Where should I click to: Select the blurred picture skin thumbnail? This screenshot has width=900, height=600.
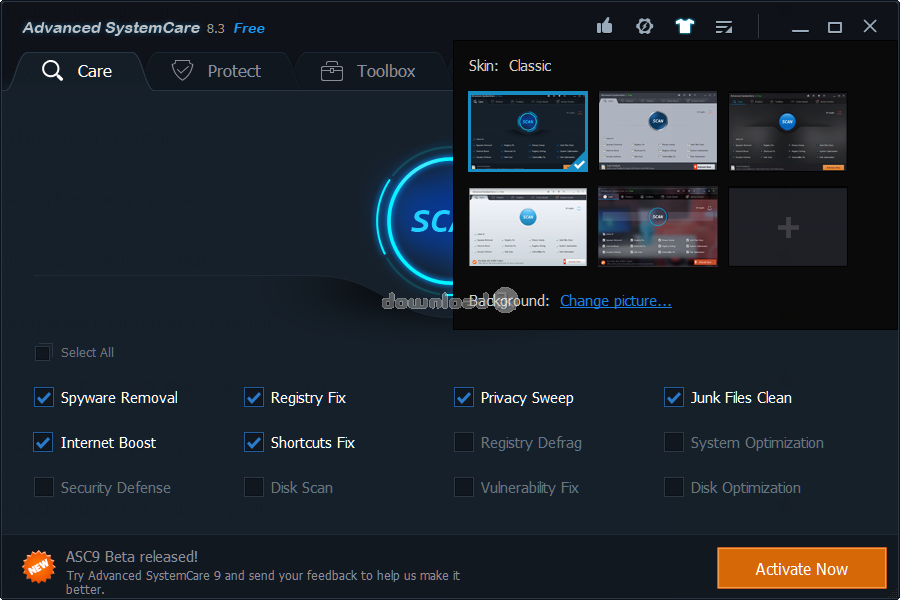coord(658,227)
